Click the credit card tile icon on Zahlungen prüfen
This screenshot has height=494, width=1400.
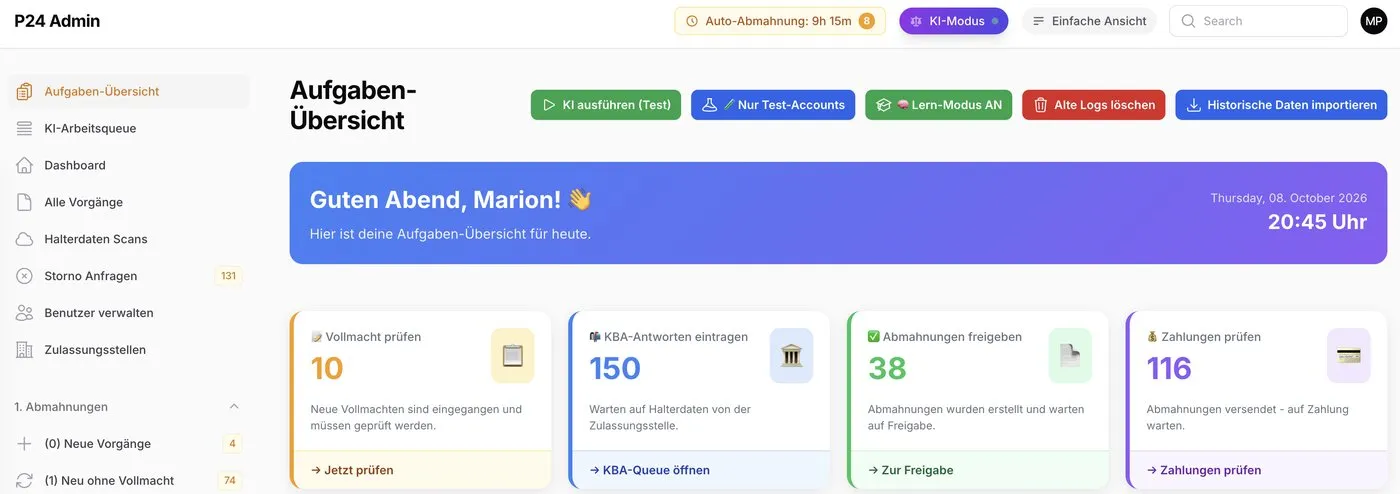pyautogui.click(x=1349, y=356)
